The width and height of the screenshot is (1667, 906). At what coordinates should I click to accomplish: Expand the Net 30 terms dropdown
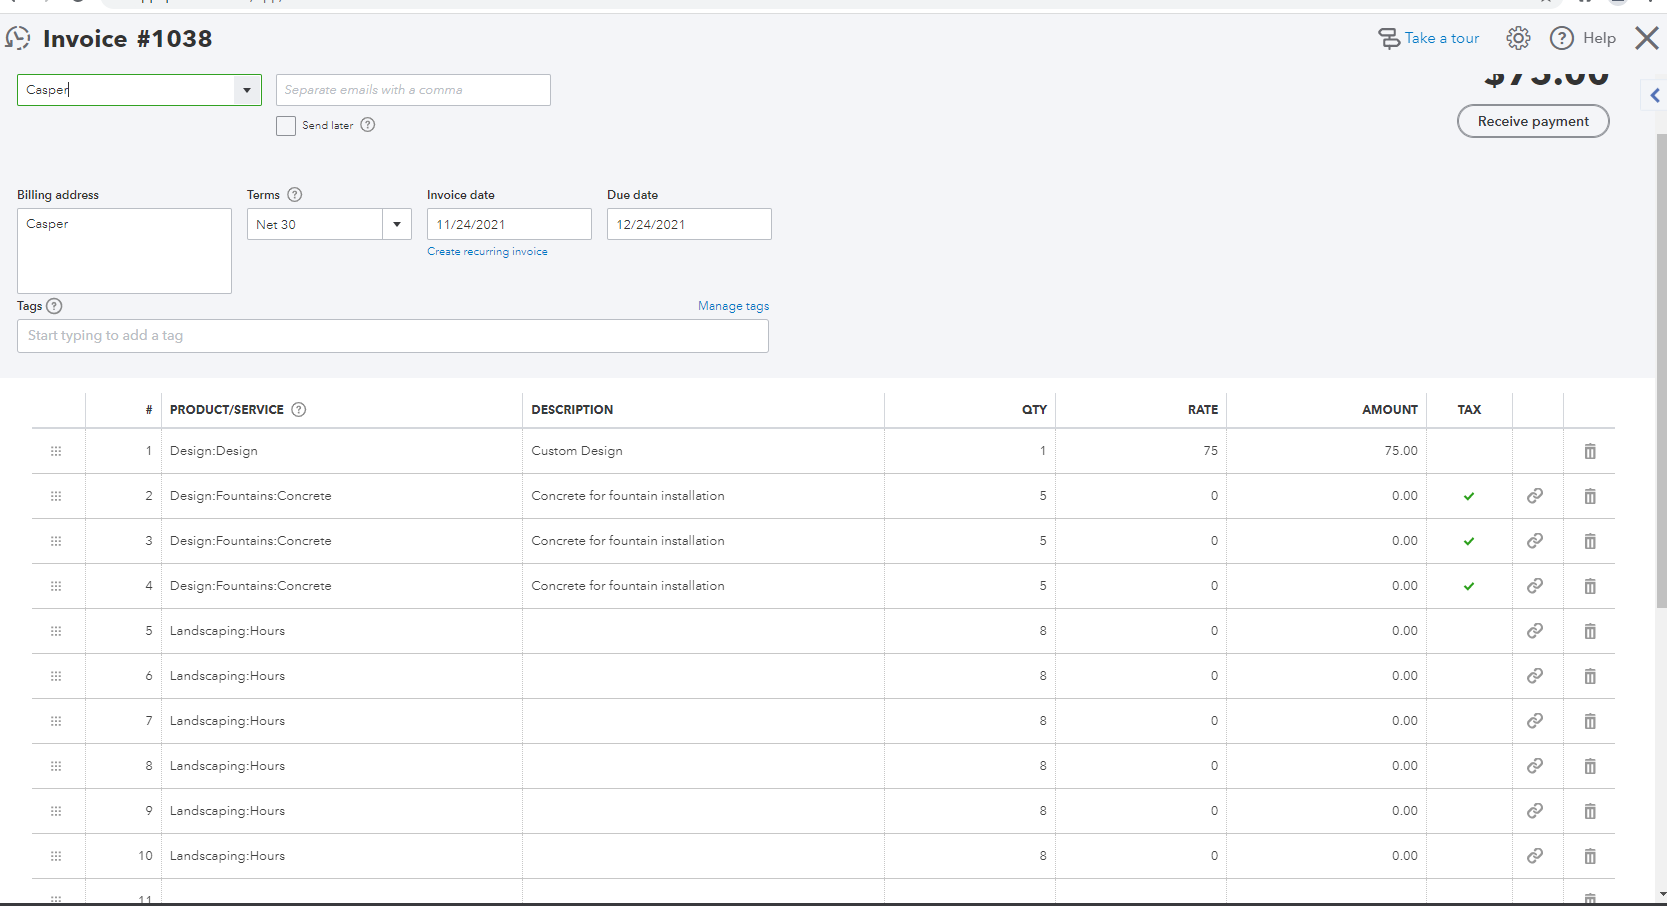397,224
